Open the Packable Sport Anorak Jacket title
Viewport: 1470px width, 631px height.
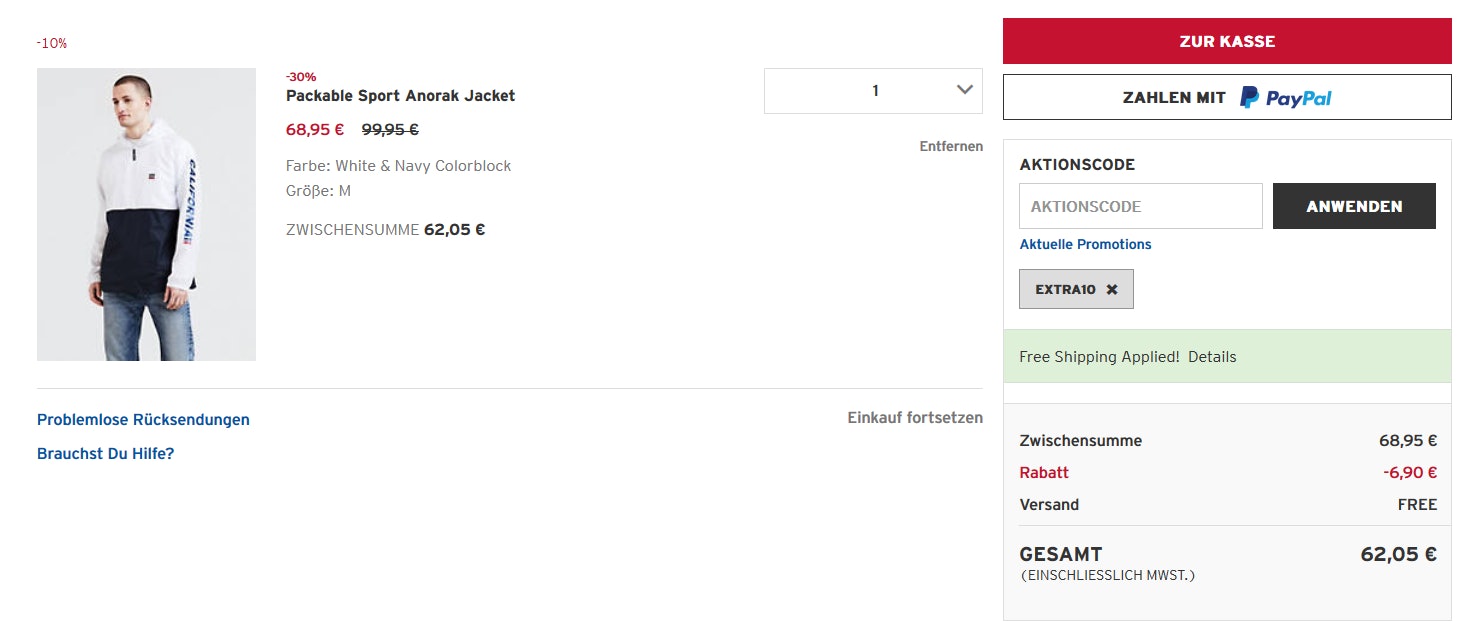pos(400,96)
